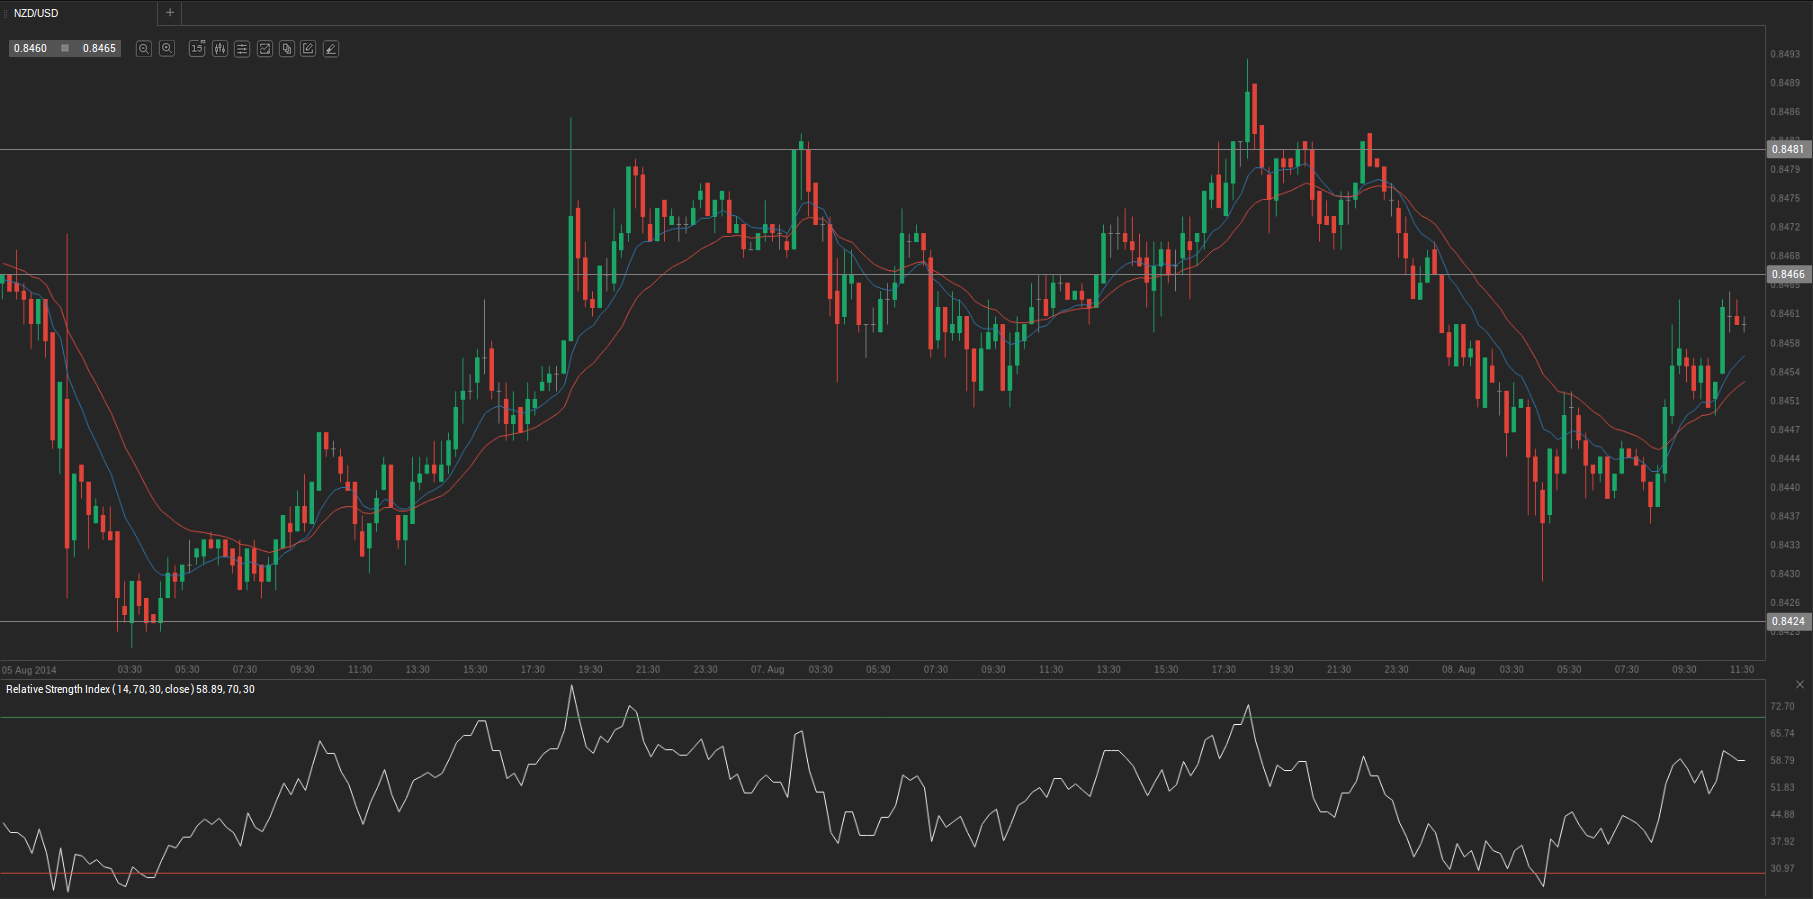
Task: Click the 08. Aug date marker
Action: 1458,669
